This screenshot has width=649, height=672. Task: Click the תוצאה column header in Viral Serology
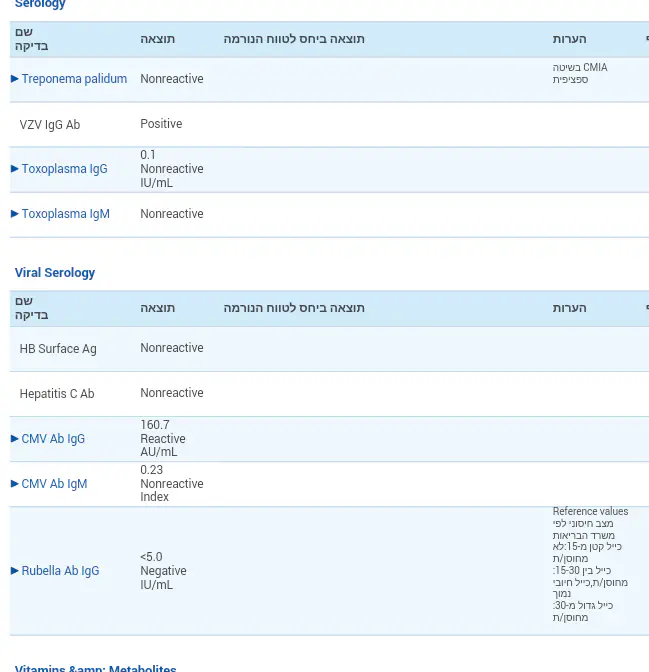click(x=157, y=308)
